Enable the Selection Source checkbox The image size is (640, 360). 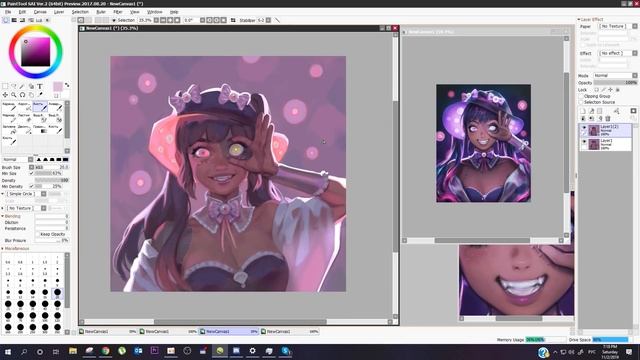[x=581, y=102]
